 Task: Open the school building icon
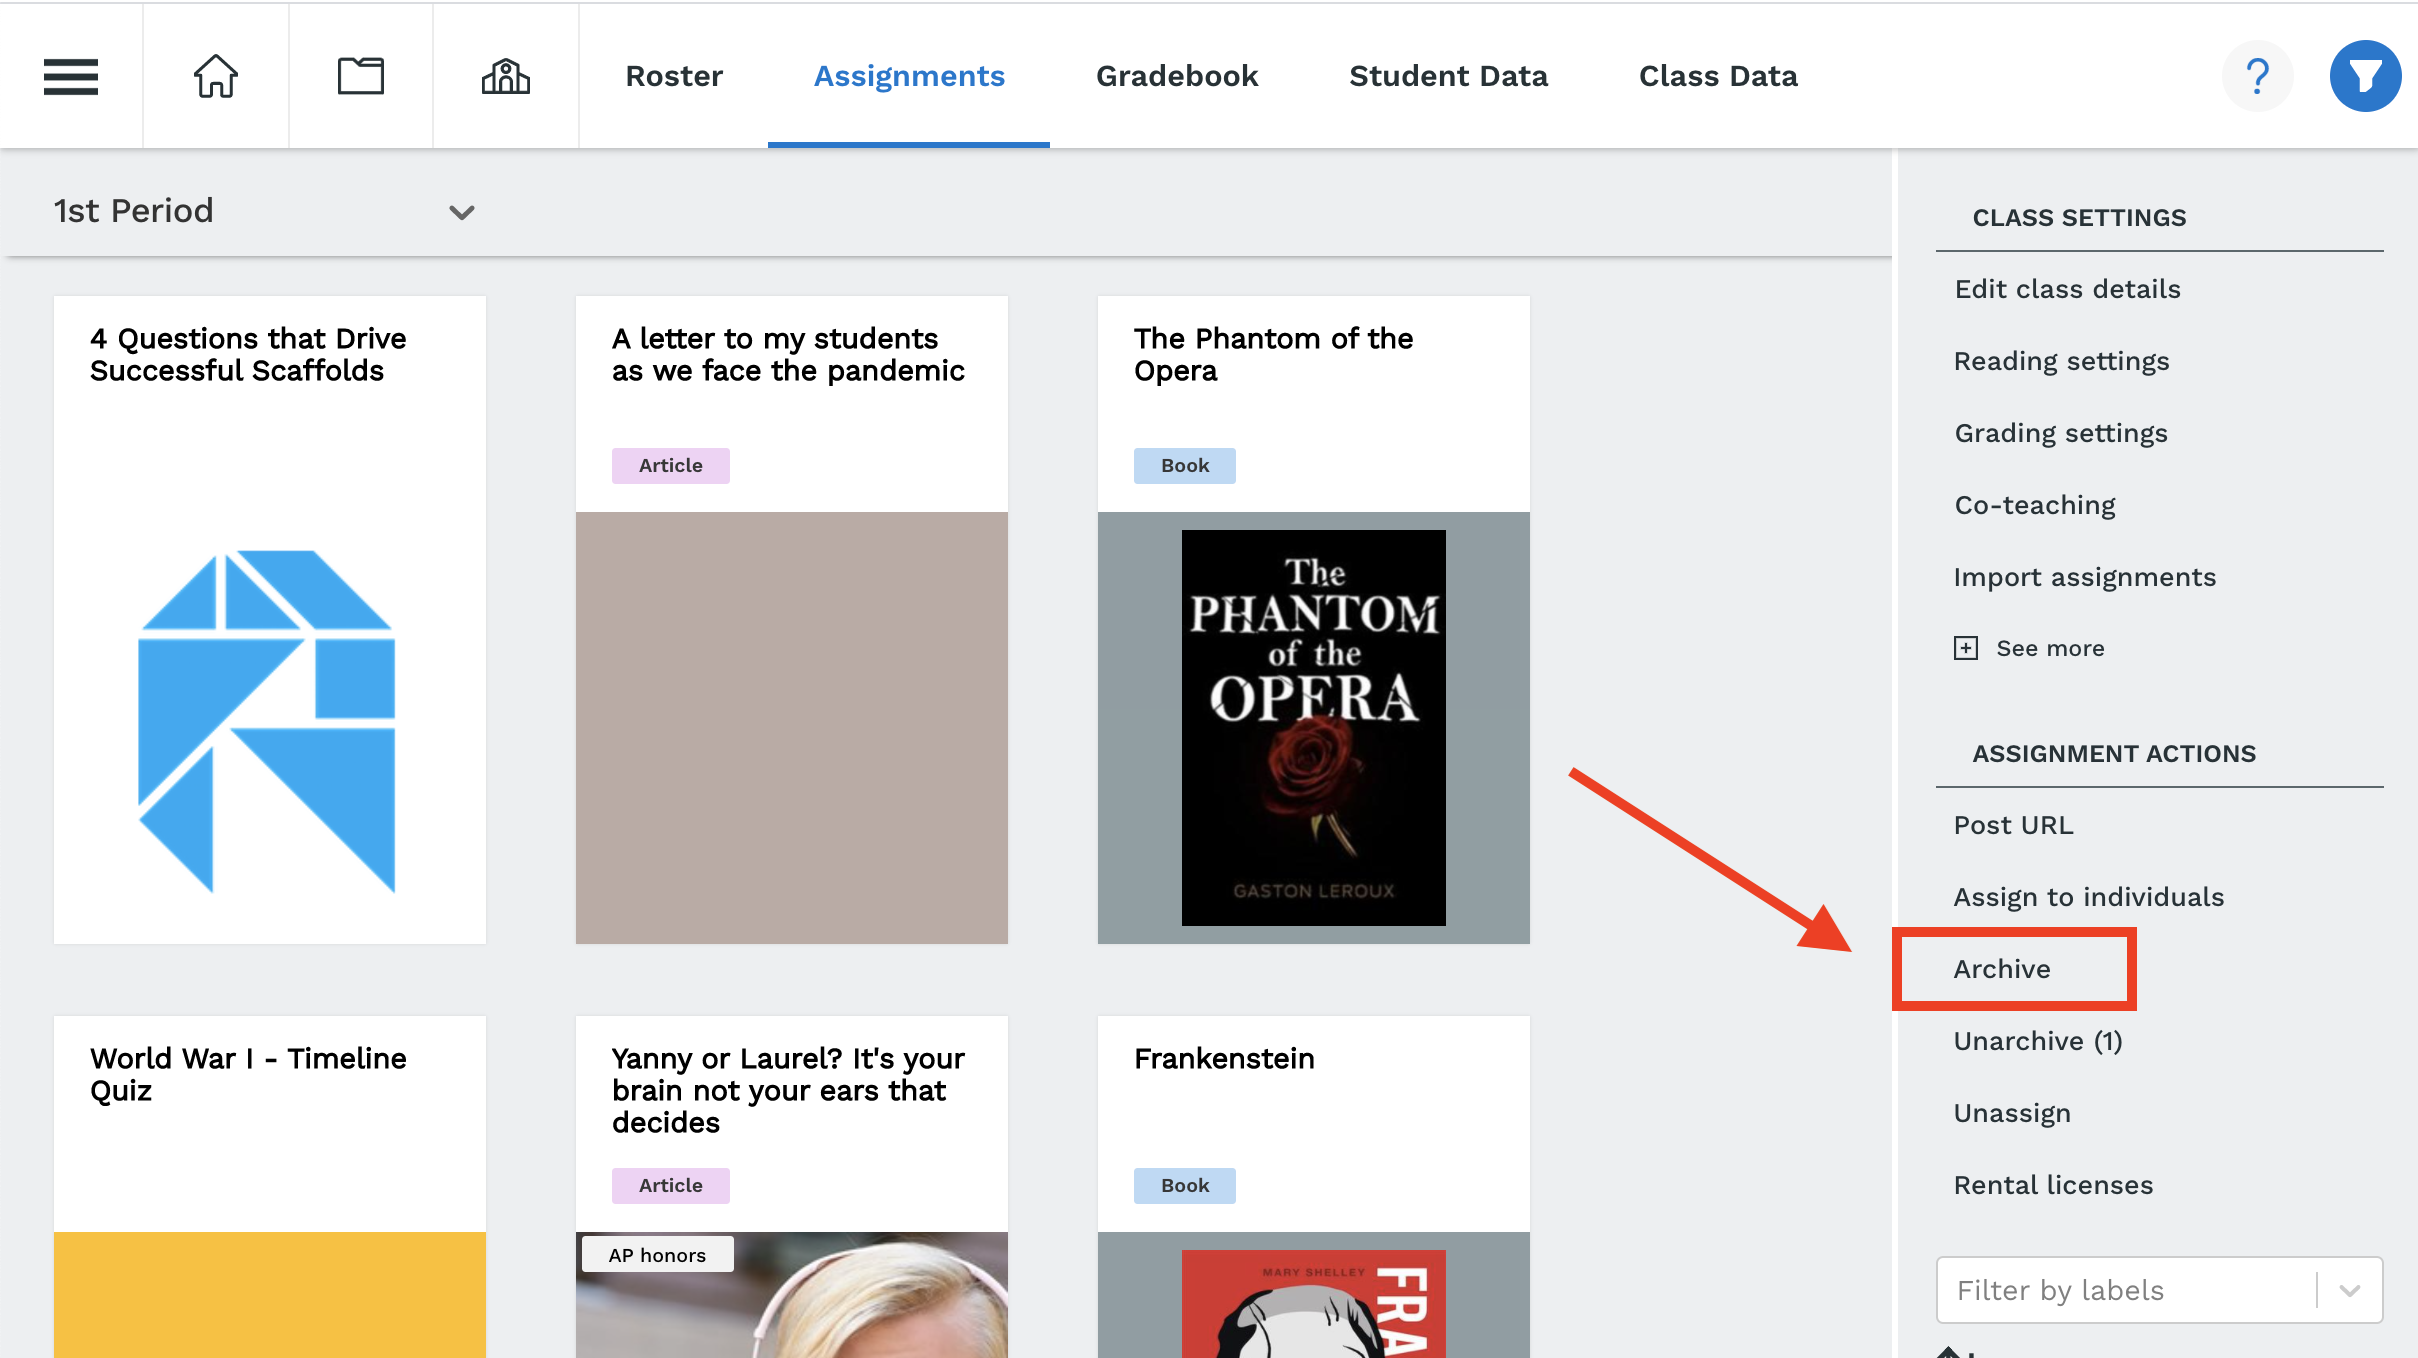tap(506, 76)
